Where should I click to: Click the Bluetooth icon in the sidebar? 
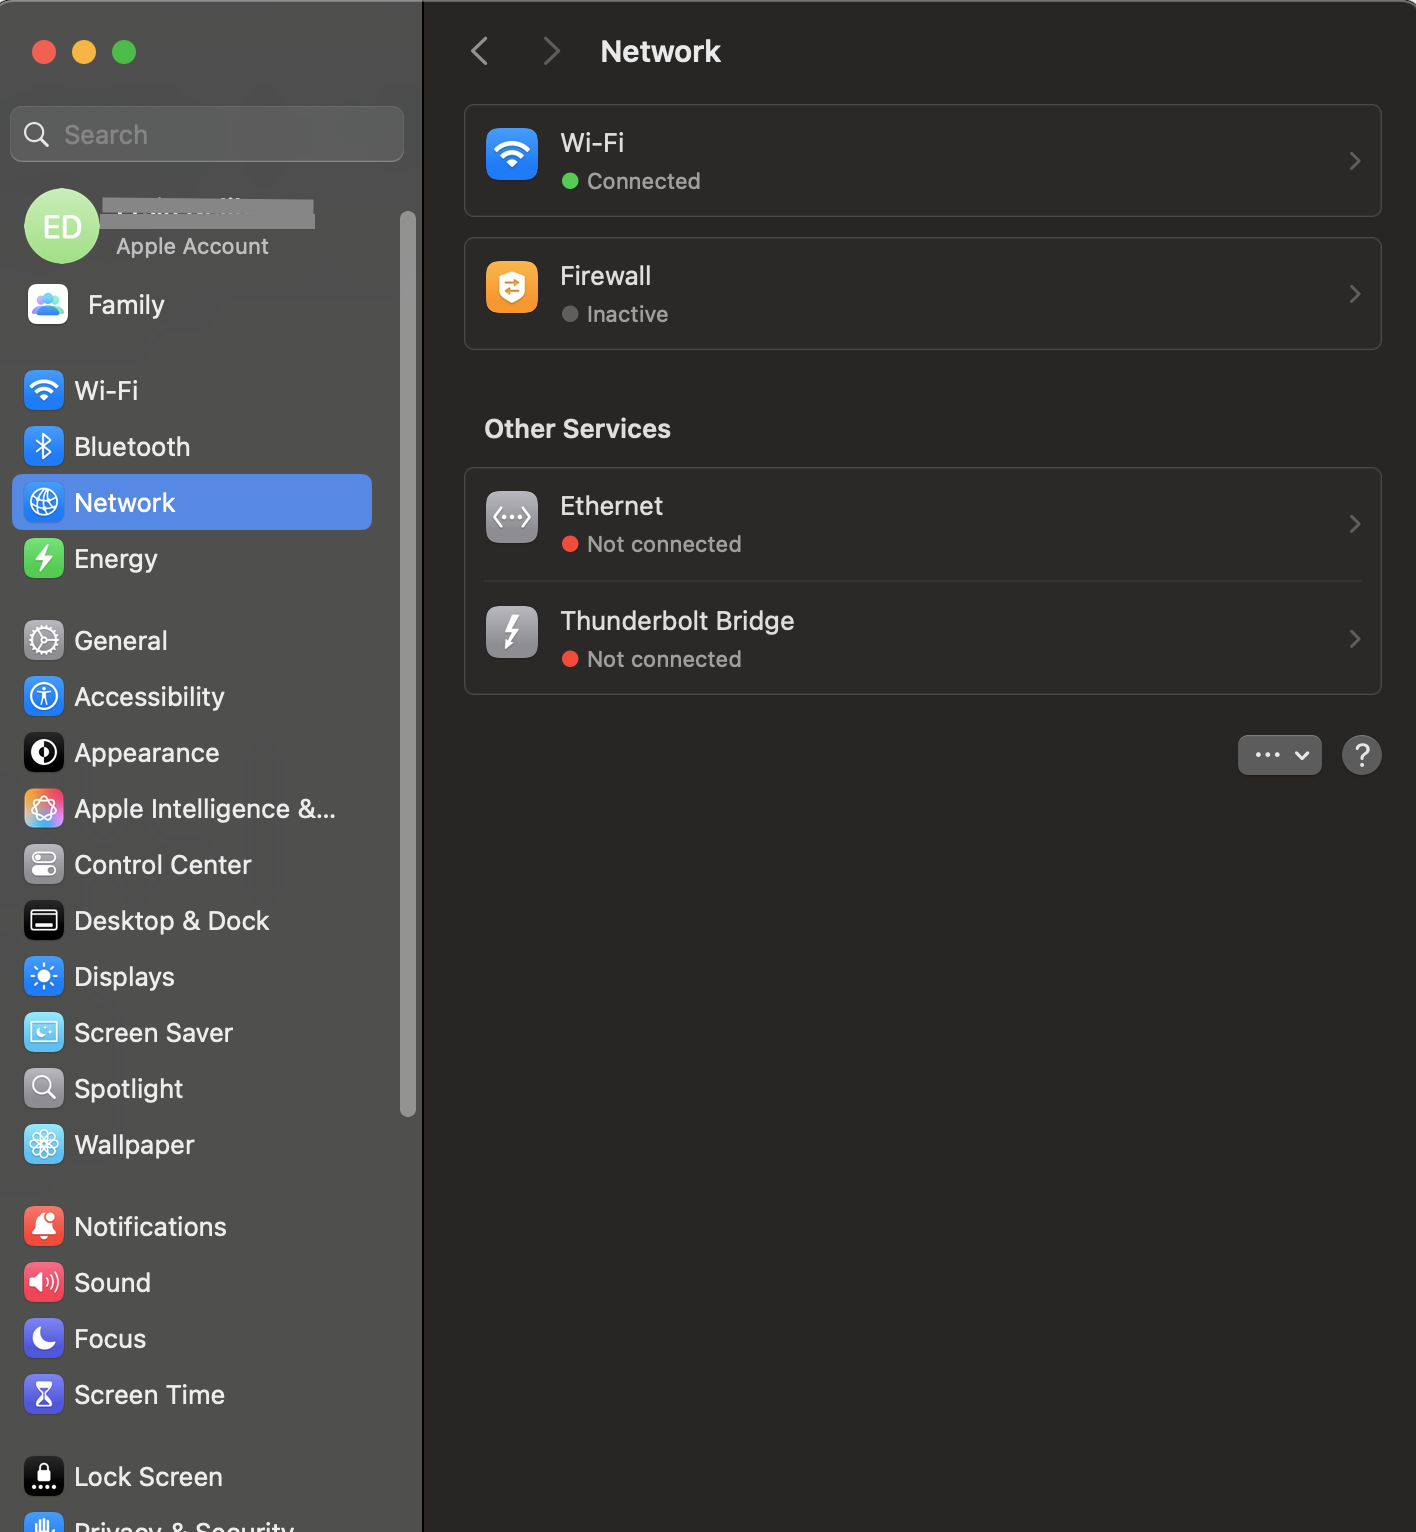[44, 446]
